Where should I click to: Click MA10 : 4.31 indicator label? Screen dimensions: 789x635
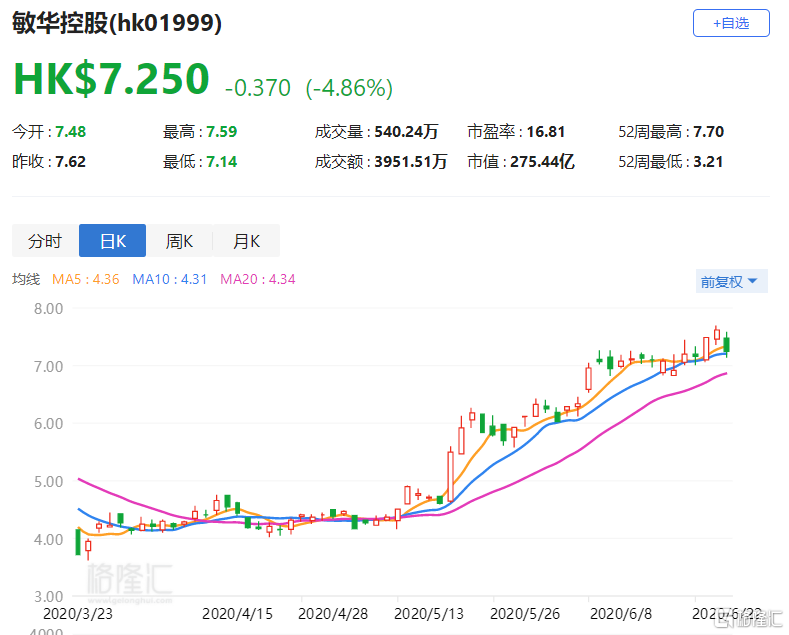pos(170,279)
